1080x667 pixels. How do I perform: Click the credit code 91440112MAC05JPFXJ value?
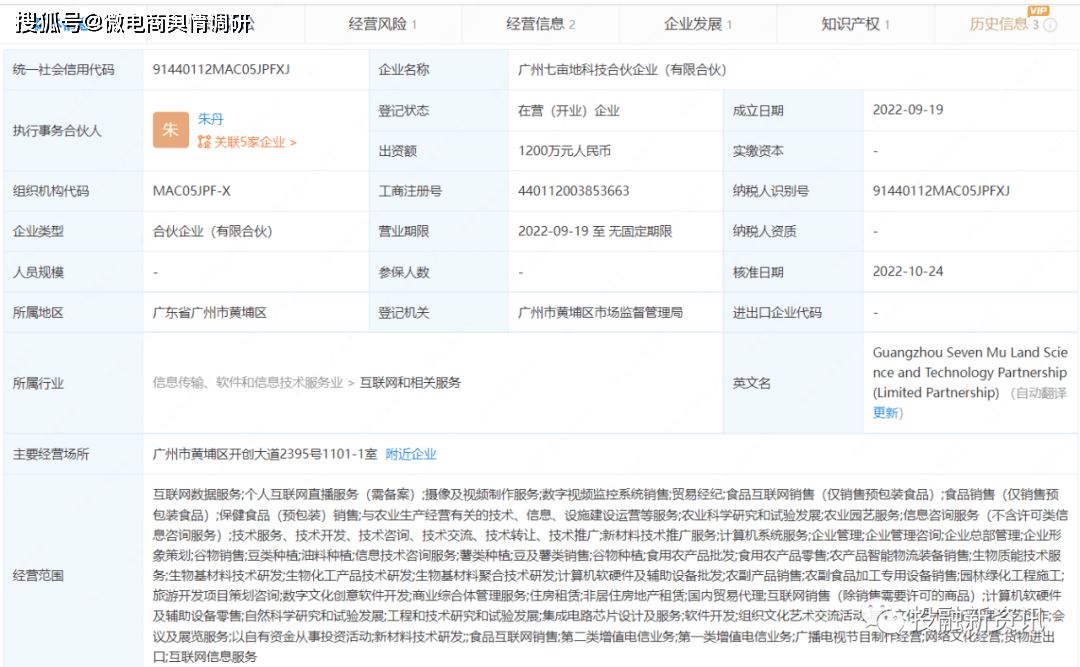pyautogui.click(x=221, y=69)
